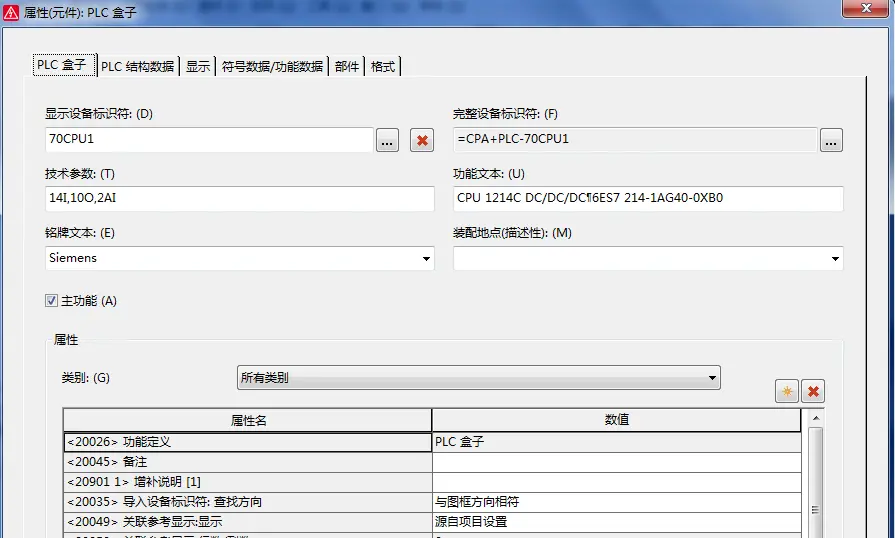Select the <20035> 导入设备标识符: 查找方向 row
Screen dimensions: 895x538
coord(248,502)
